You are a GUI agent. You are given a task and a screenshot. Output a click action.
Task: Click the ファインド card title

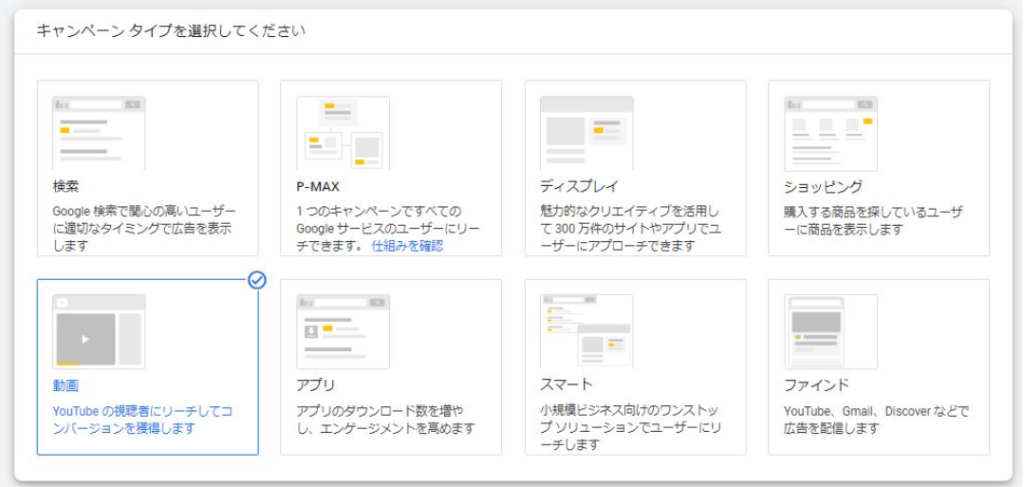816,385
